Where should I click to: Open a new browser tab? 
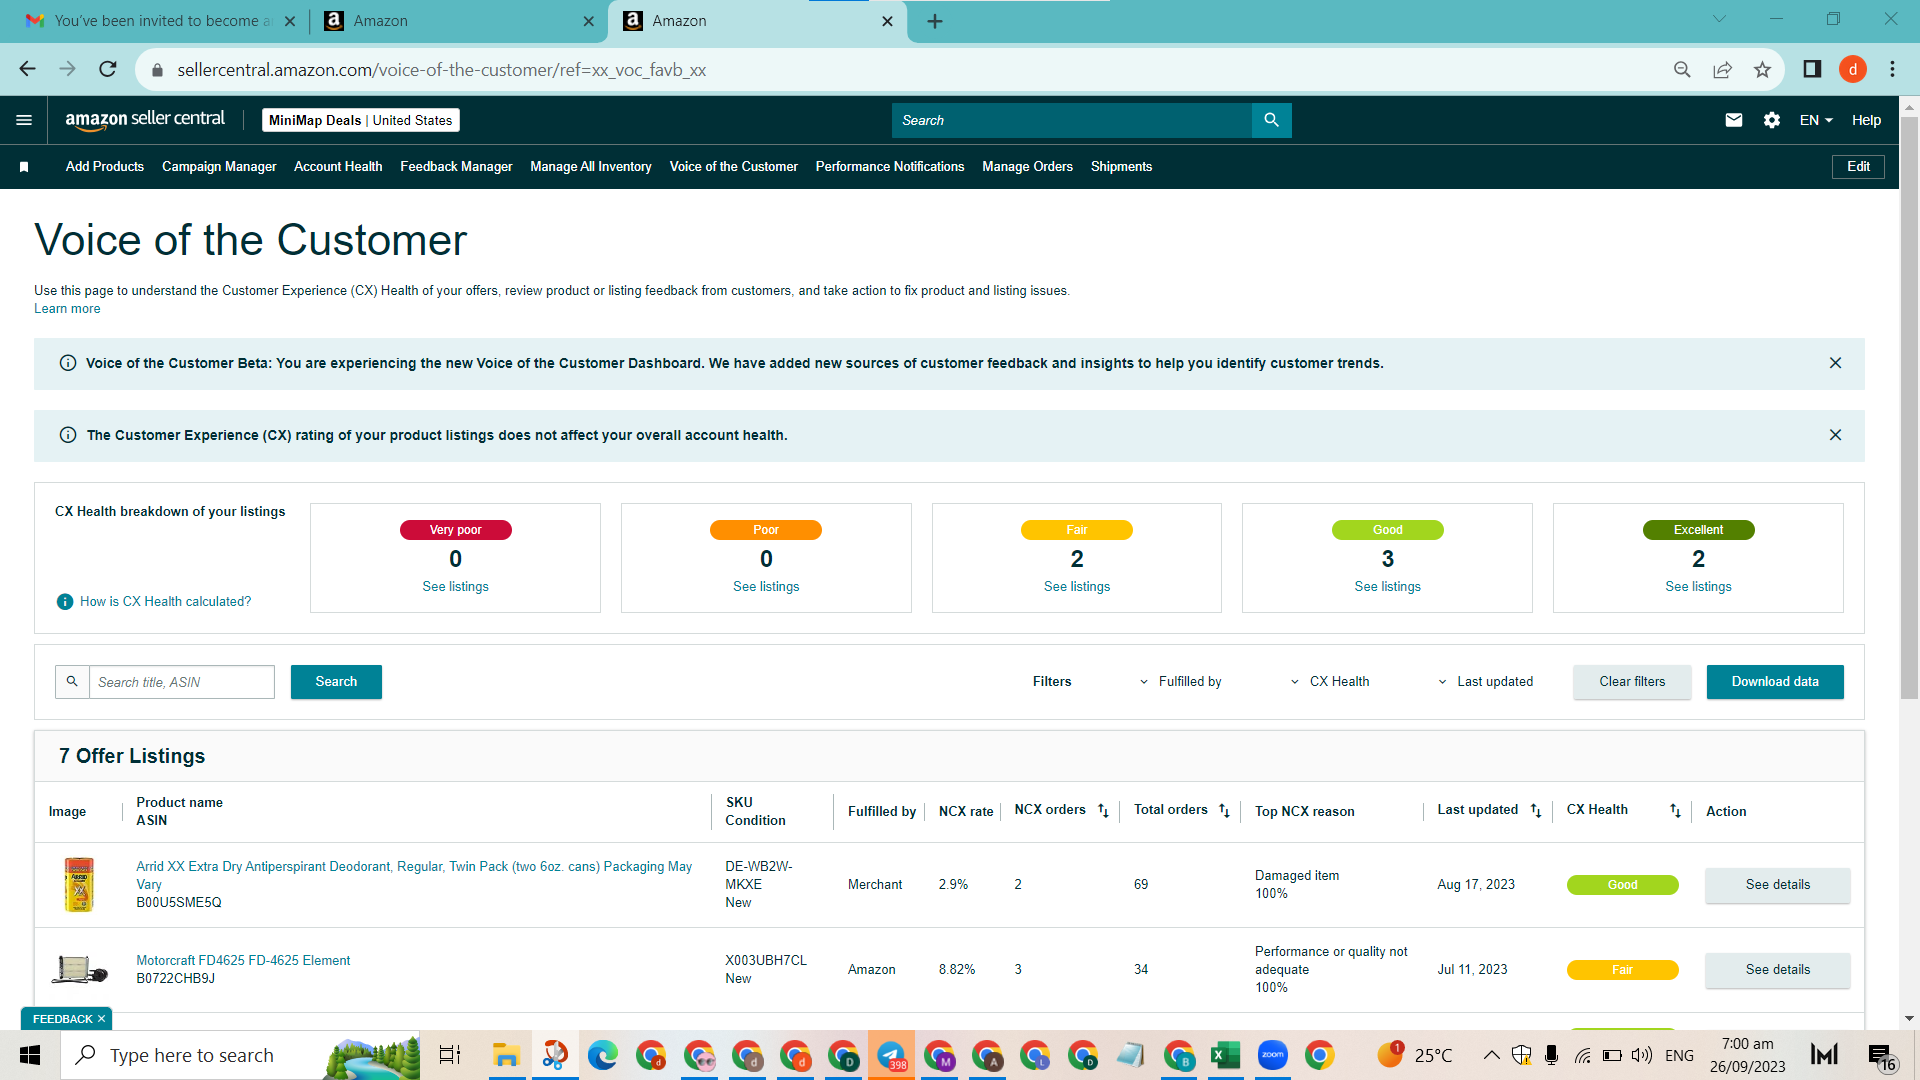[x=935, y=21]
